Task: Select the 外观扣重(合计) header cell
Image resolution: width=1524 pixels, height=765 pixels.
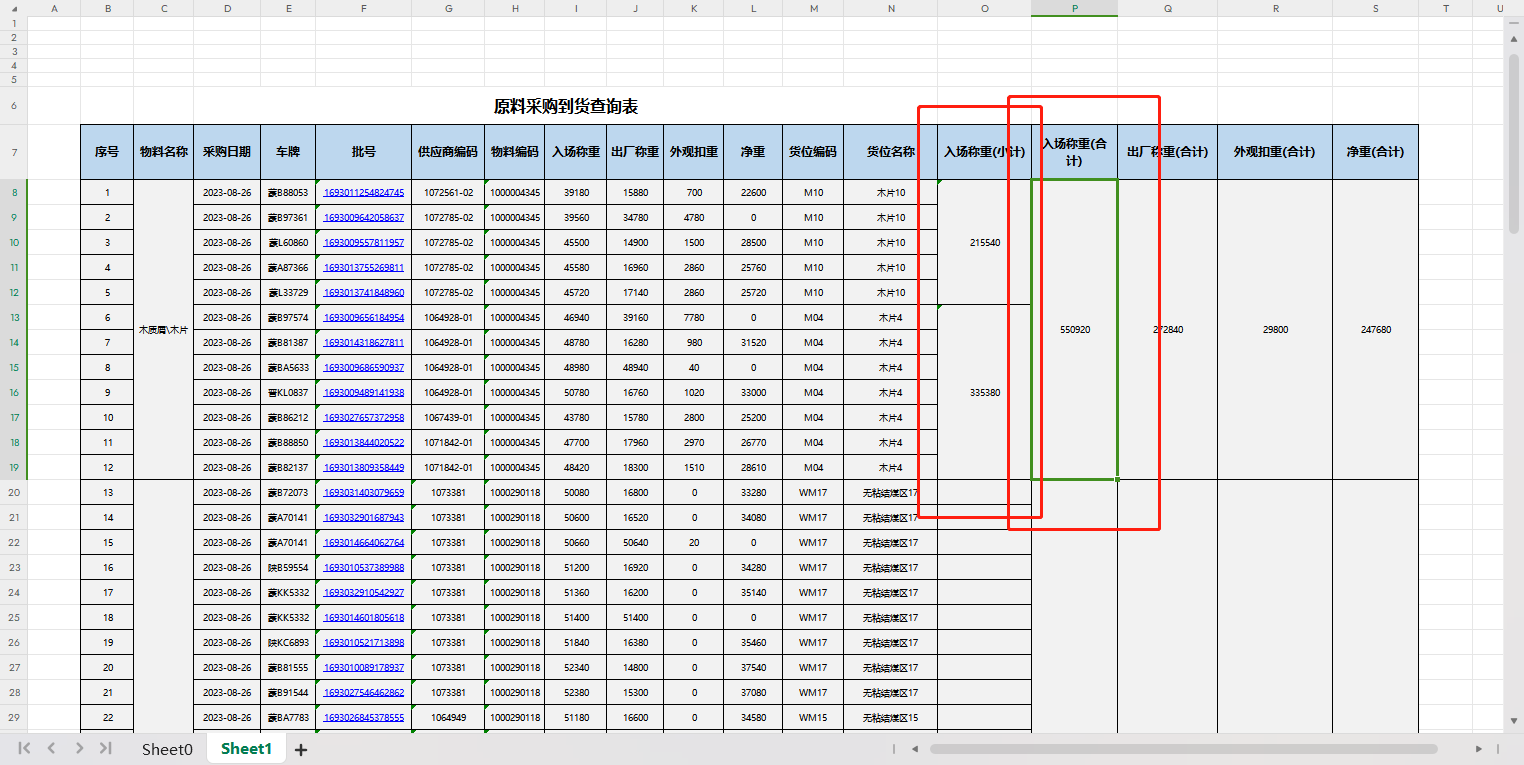Action: pyautogui.click(x=1275, y=152)
